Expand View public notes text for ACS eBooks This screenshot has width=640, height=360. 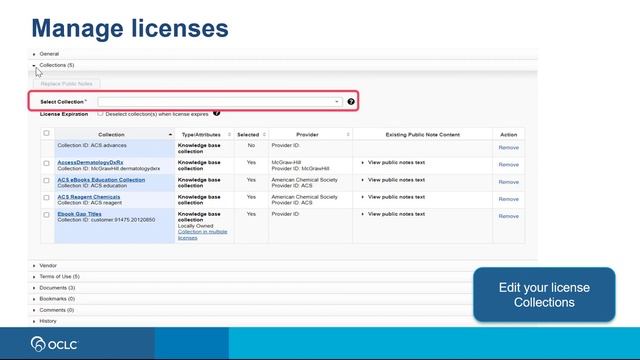pos(393,180)
